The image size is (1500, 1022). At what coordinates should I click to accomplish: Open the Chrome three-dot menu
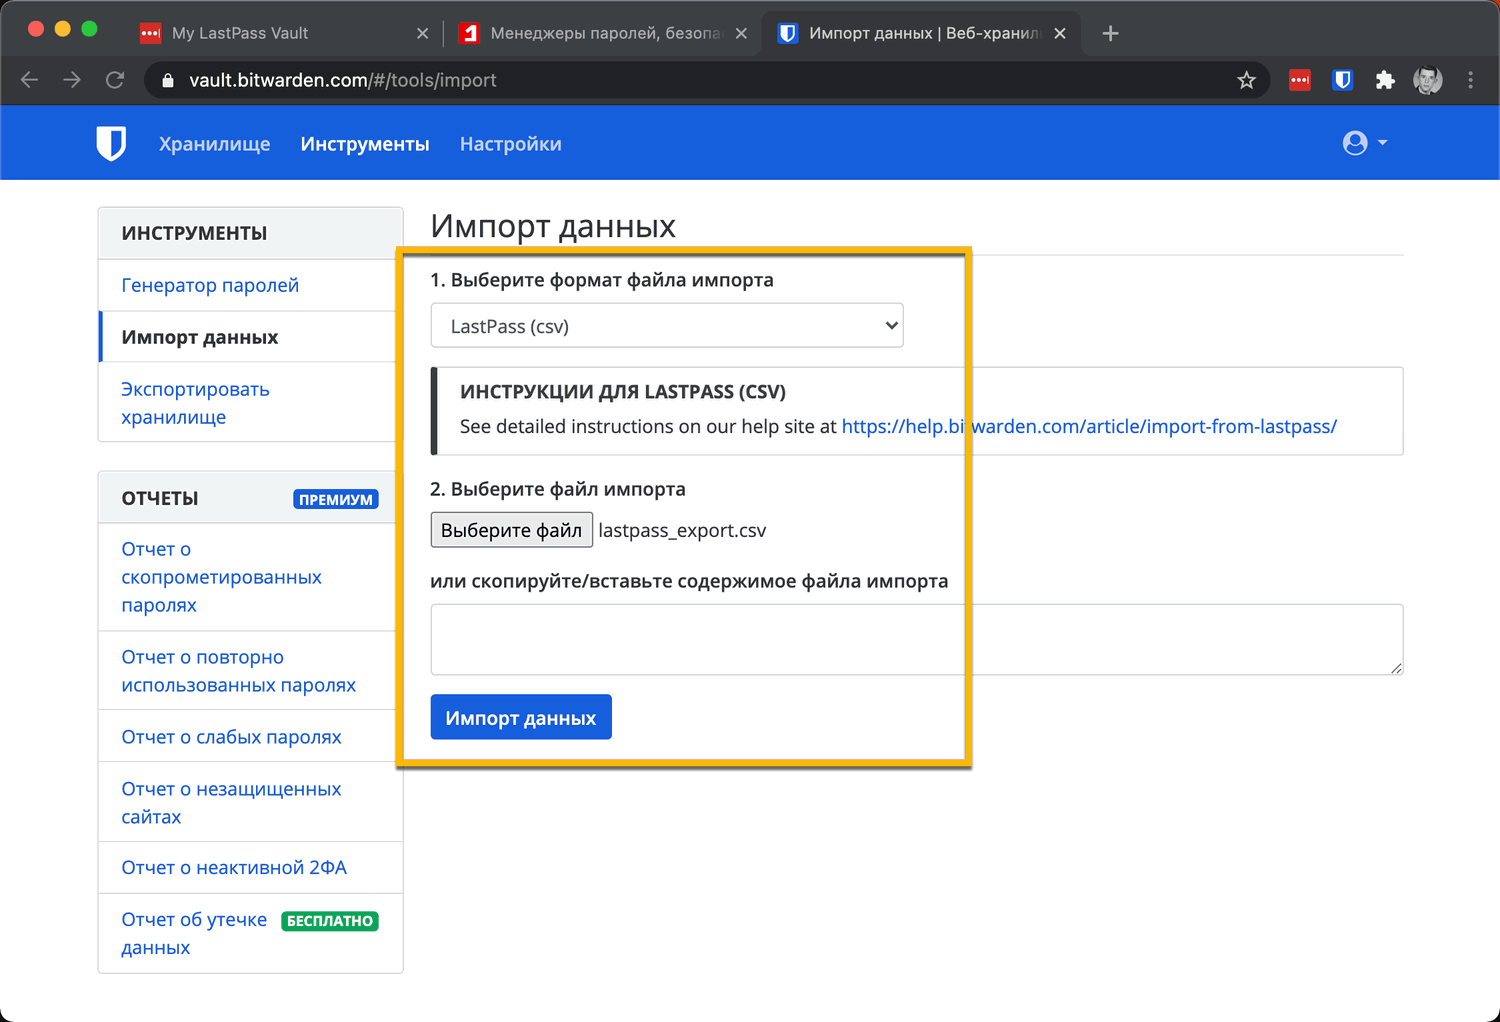(x=1470, y=80)
